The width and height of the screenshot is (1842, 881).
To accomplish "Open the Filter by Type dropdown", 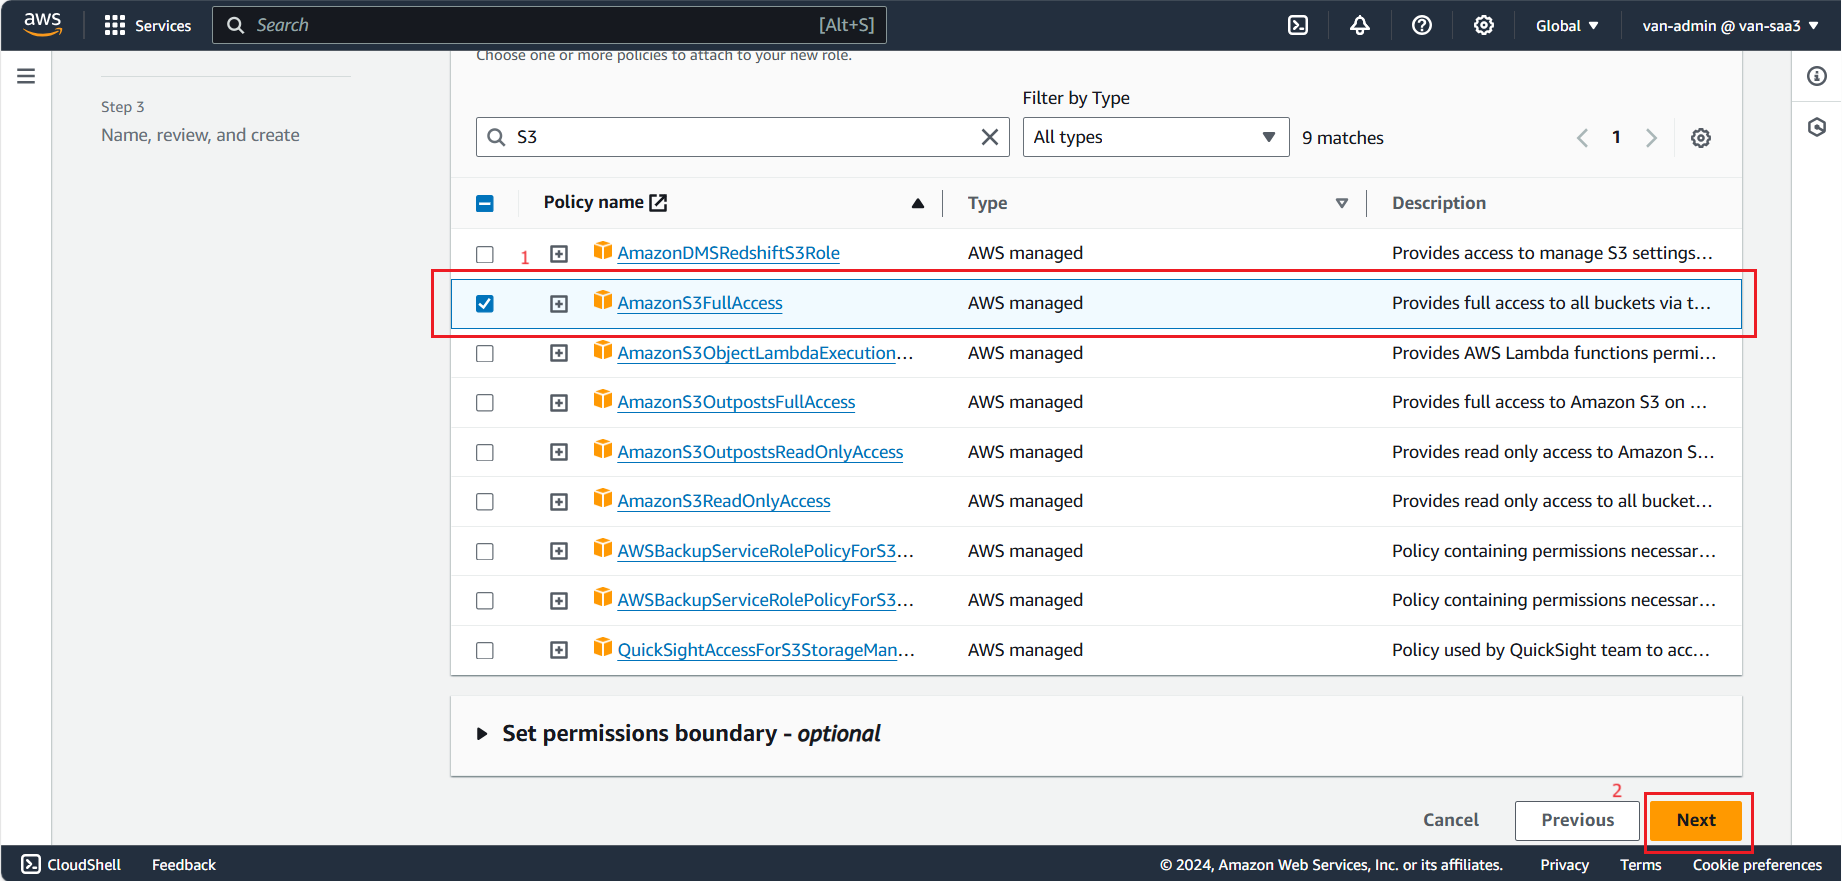I will pos(1155,137).
